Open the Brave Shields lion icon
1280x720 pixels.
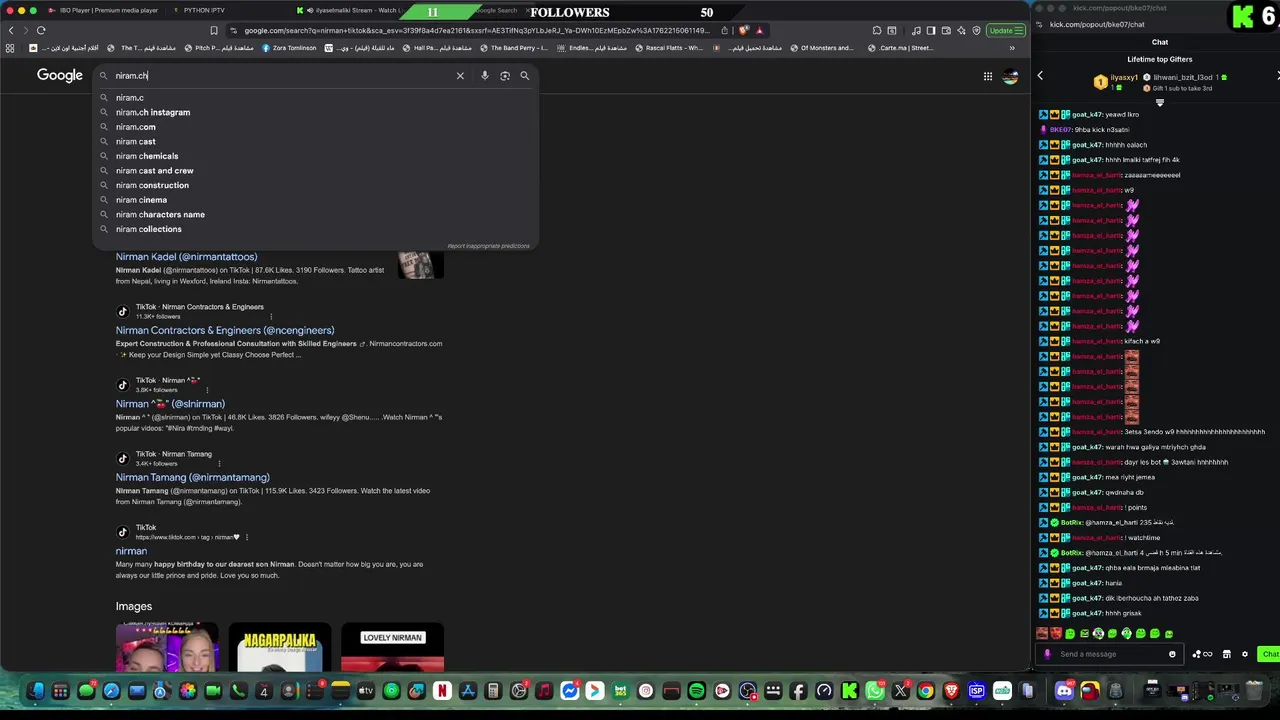[x=743, y=30]
